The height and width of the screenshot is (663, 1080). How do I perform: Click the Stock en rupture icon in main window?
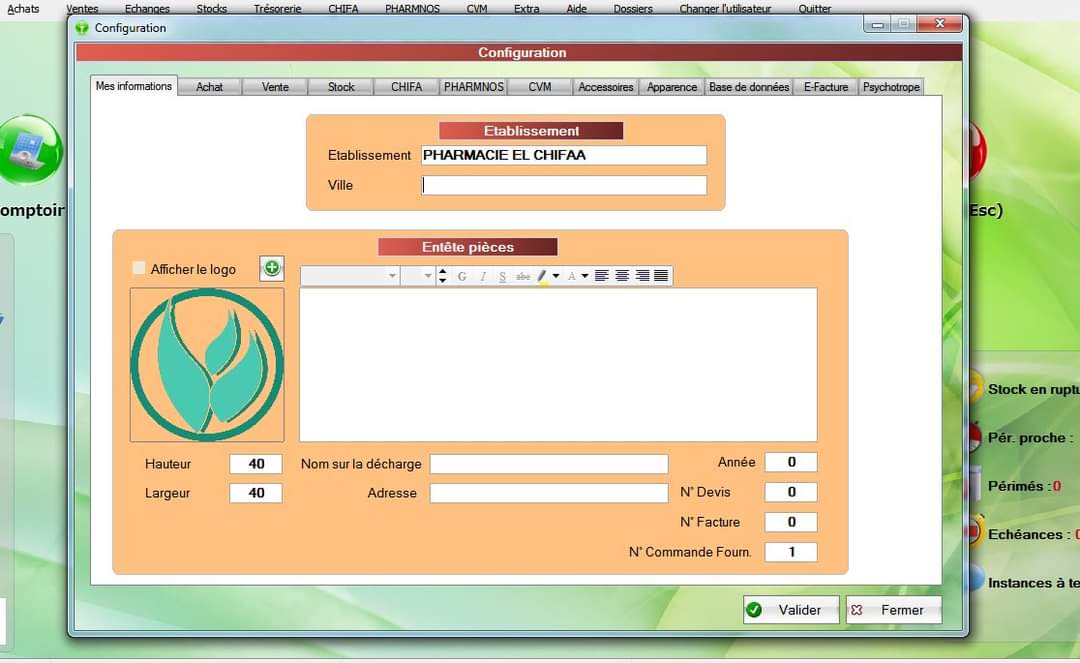pyautogui.click(x=975, y=389)
